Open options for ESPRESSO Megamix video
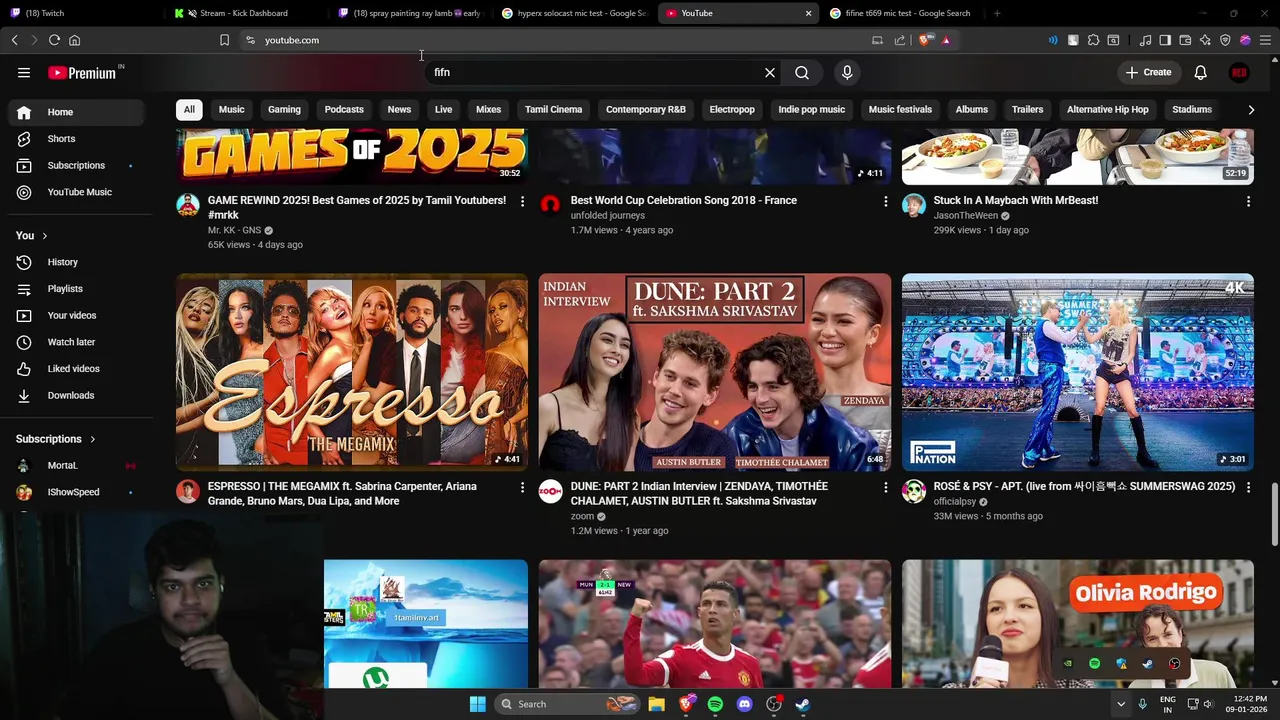 point(522,487)
